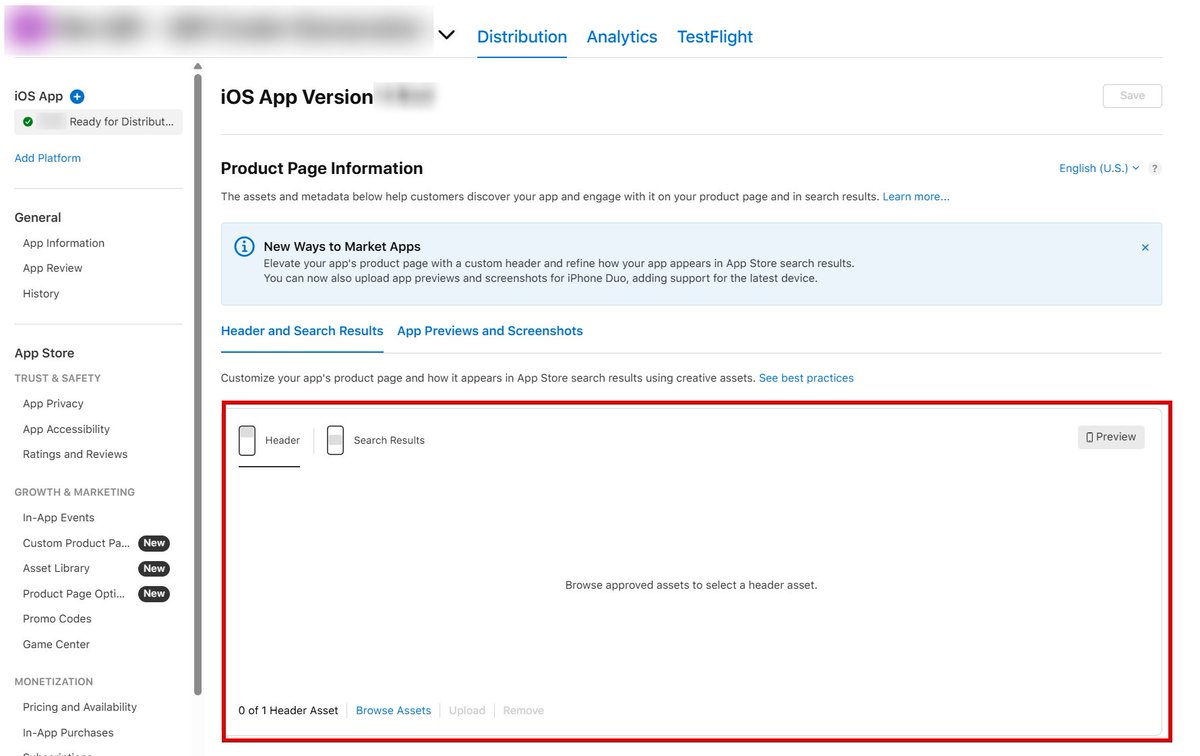Click the New badge beside Custom Product Pages
This screenshot has height=756, width=1200.
coord(154,543)
